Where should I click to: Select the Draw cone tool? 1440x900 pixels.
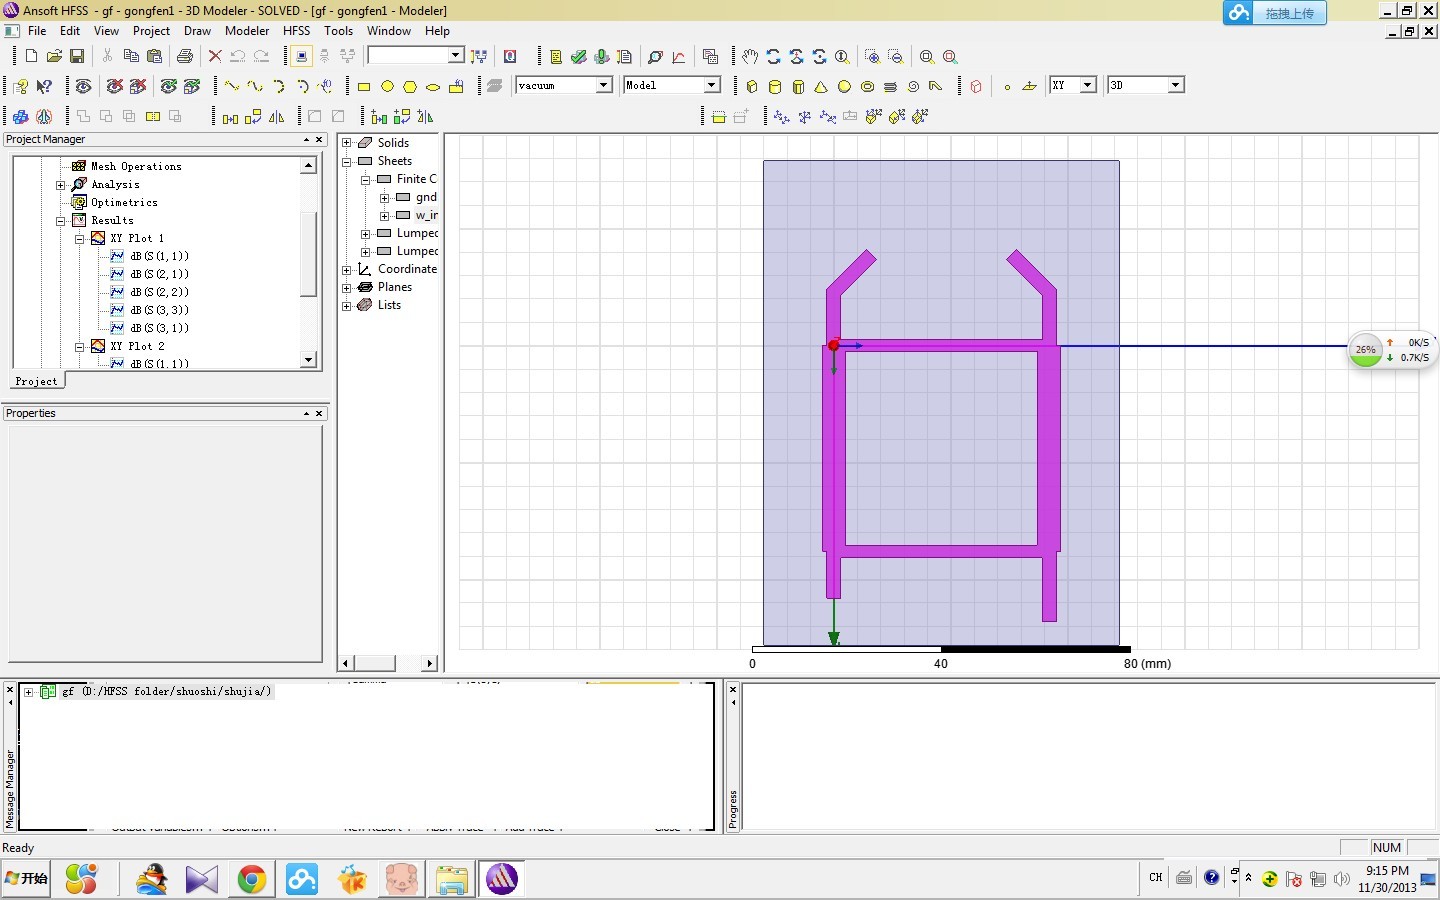821,87
